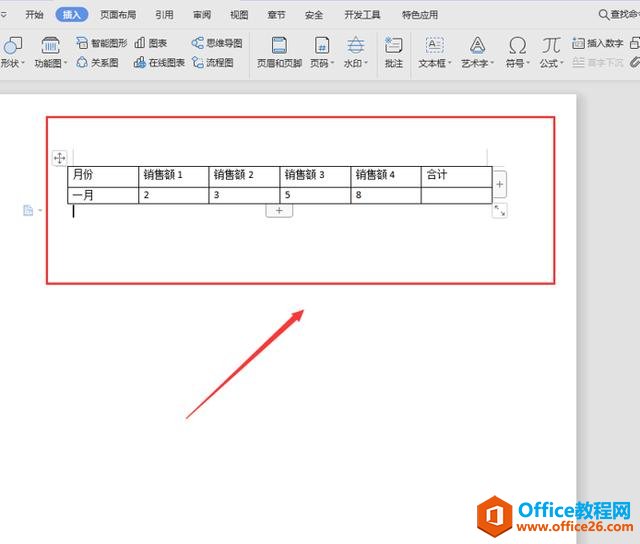Expand the 水印 dropdown arrow
Screen dimensions: 640x544
(366, 63)
